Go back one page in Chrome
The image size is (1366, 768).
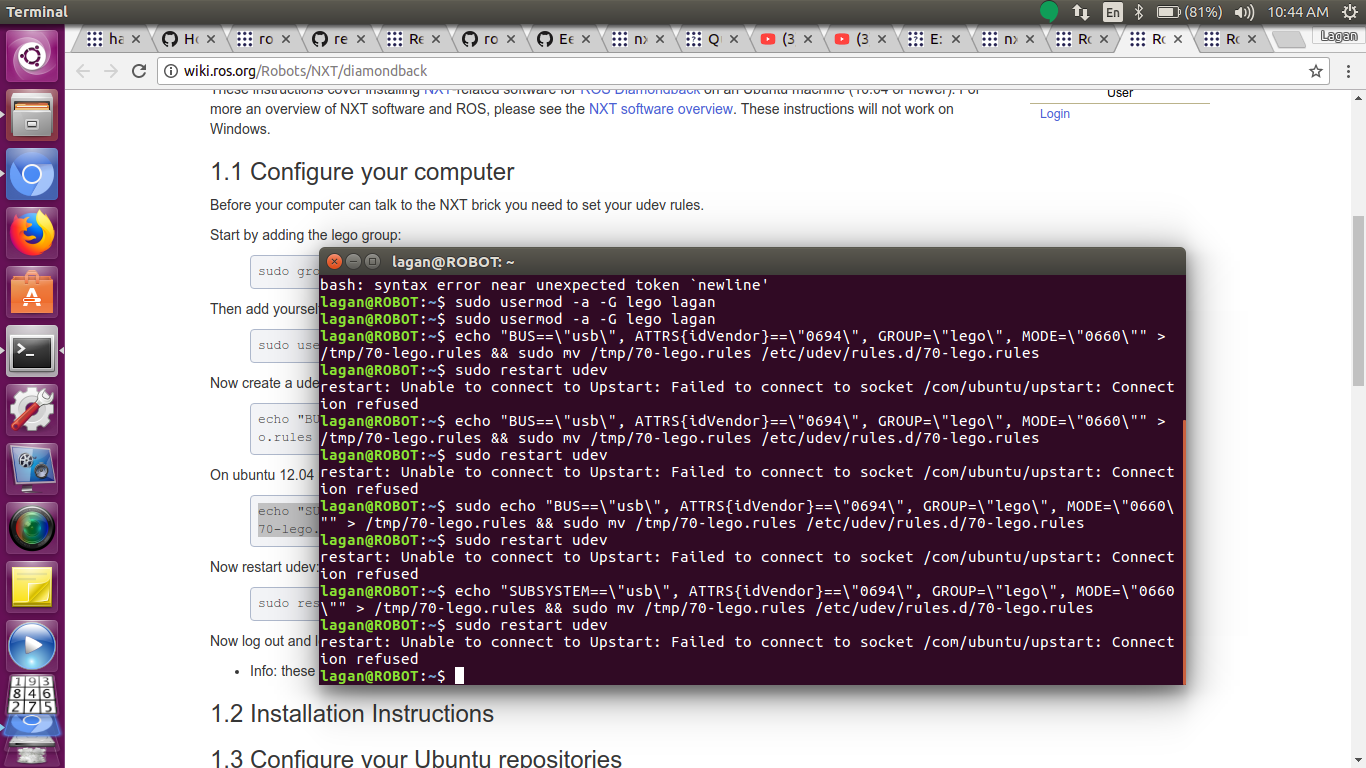pos(83,71)
